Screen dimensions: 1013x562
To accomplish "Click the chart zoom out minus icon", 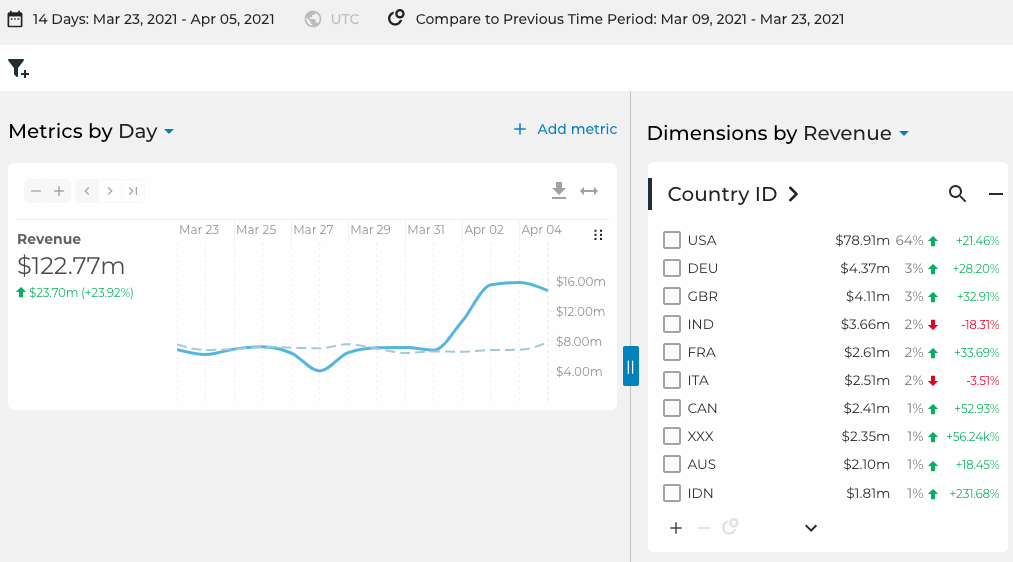I will (36, 191).
